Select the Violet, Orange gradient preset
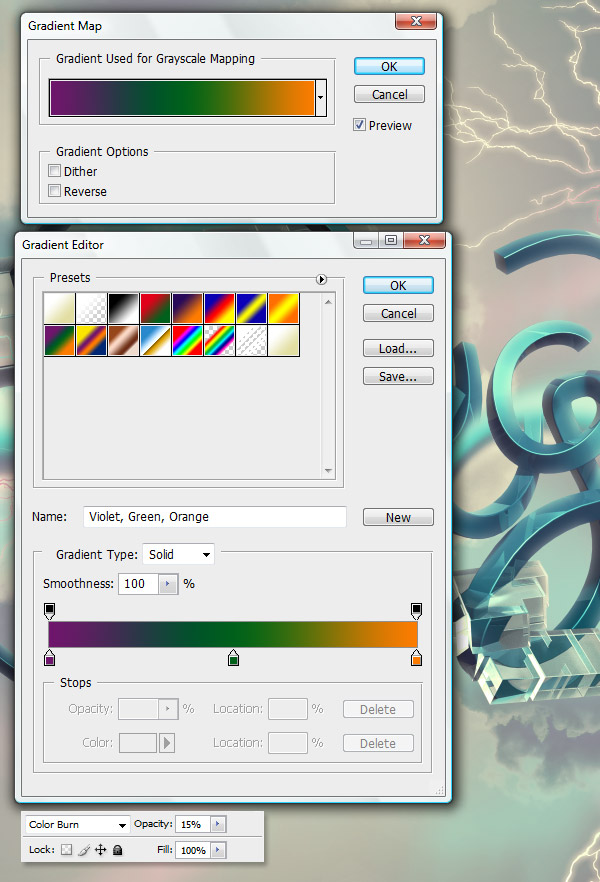The height and width of the screenshot is (882, 600). click(x=188, y=308)
